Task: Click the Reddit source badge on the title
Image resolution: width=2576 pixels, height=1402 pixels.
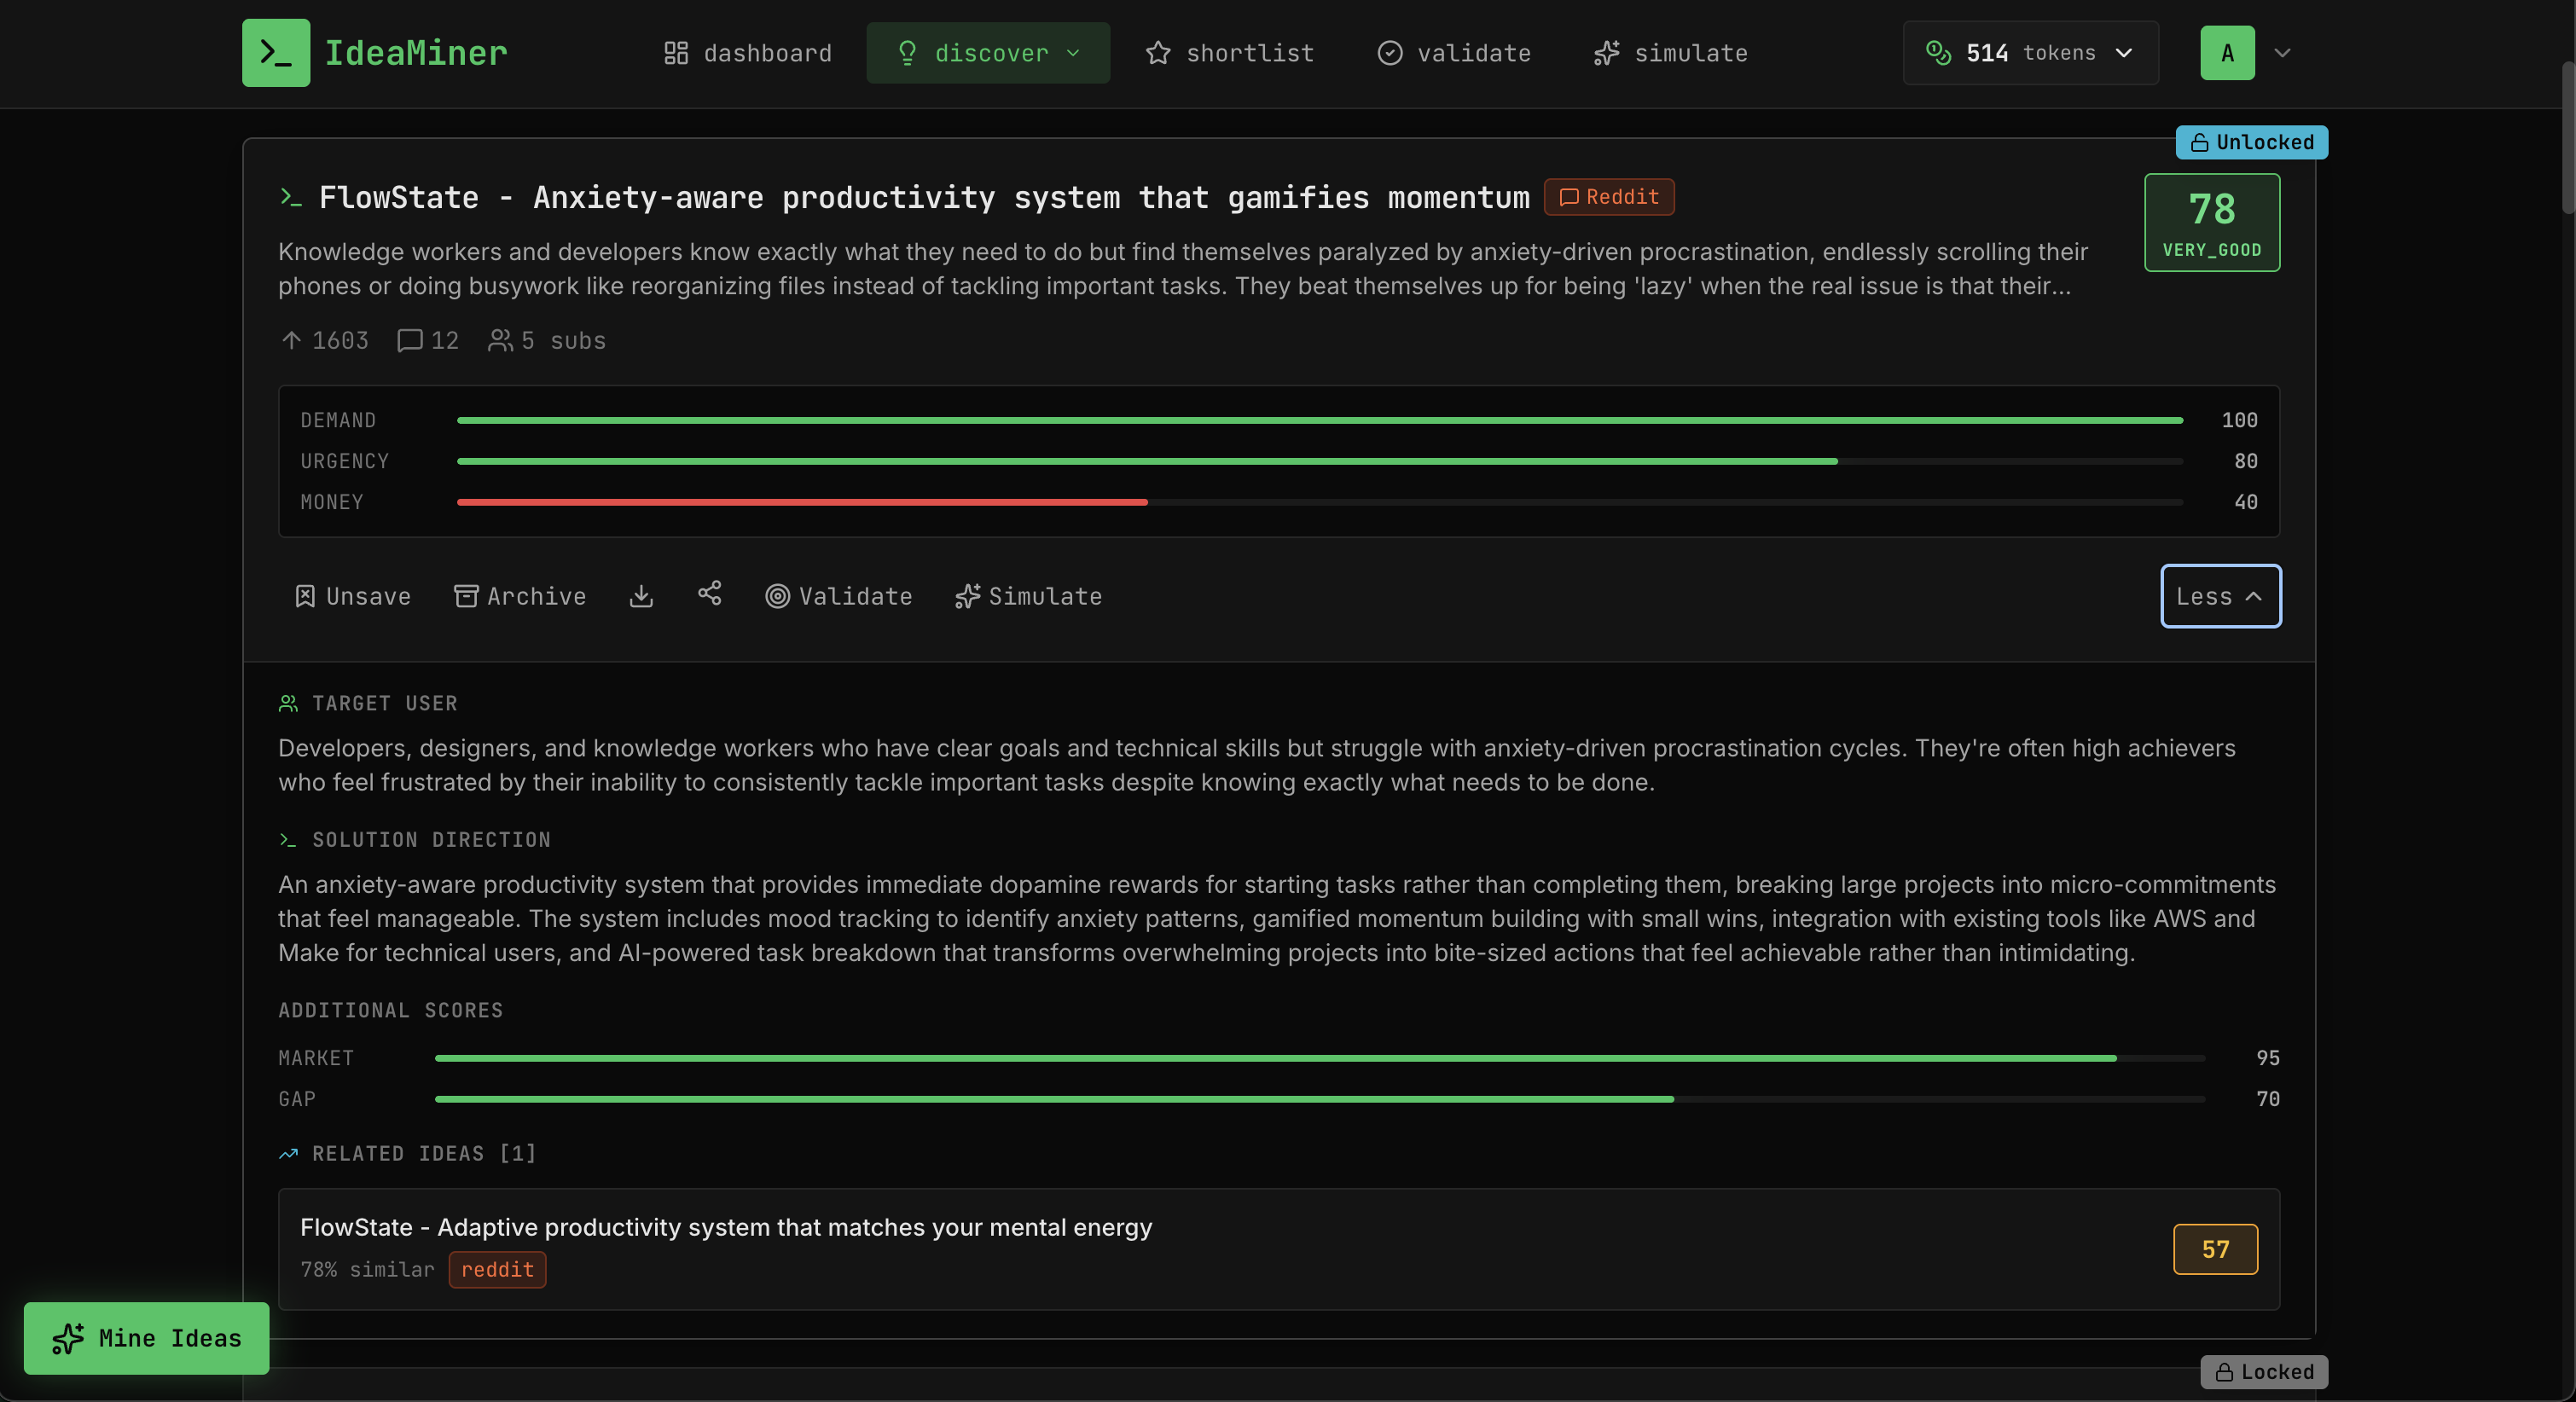Action: pos(1608,197)
